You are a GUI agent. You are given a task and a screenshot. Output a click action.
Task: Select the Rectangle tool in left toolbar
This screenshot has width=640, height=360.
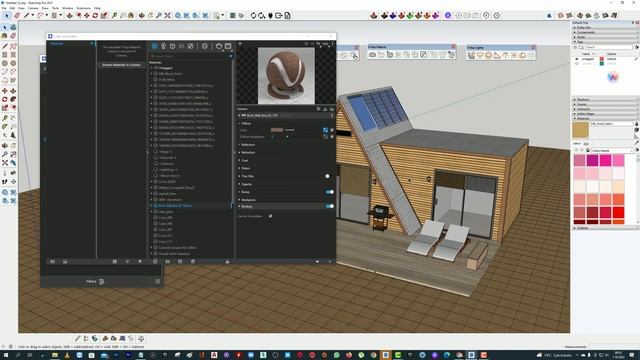click(5, 54)
